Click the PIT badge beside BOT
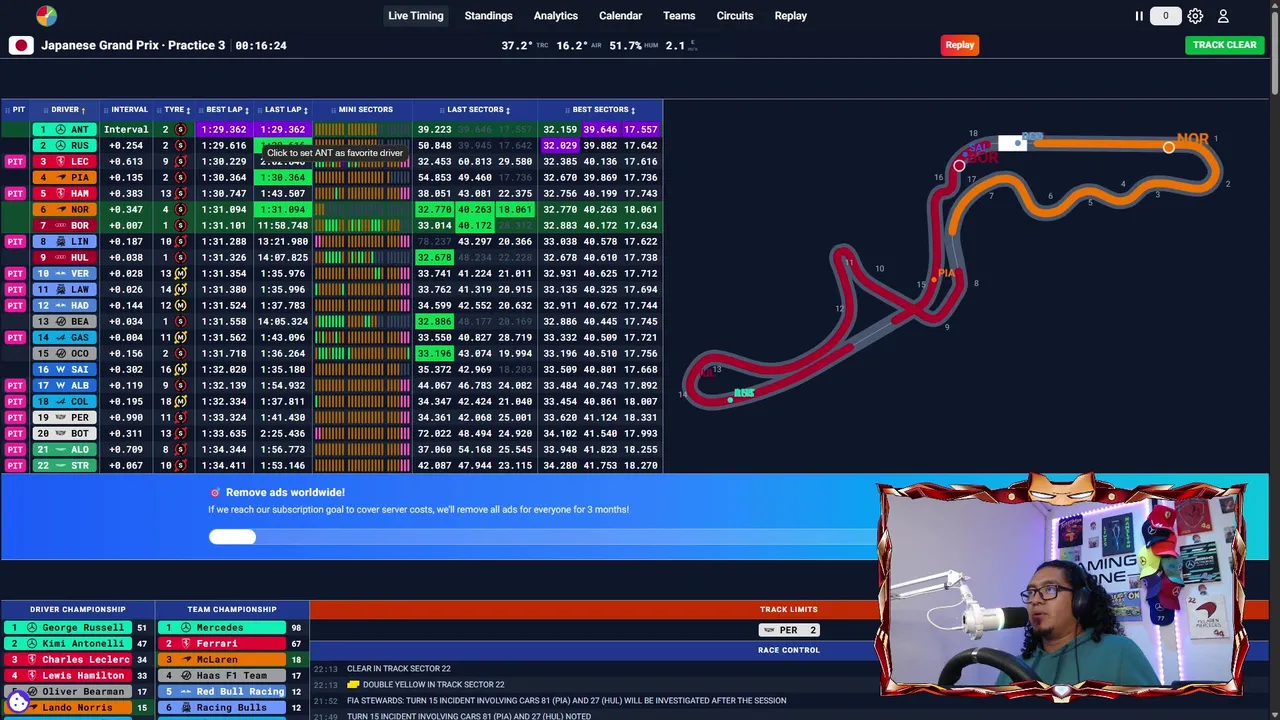Screen dimensions: 1280x720 [x=15, y=433]
